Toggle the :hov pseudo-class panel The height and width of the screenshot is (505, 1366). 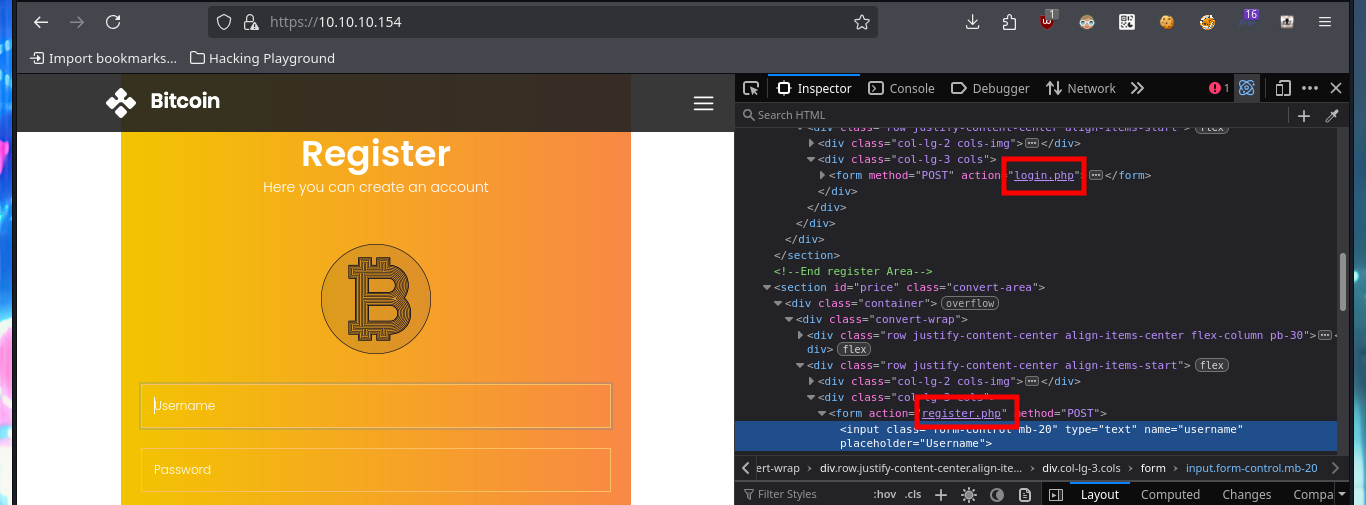coord(884,494)
